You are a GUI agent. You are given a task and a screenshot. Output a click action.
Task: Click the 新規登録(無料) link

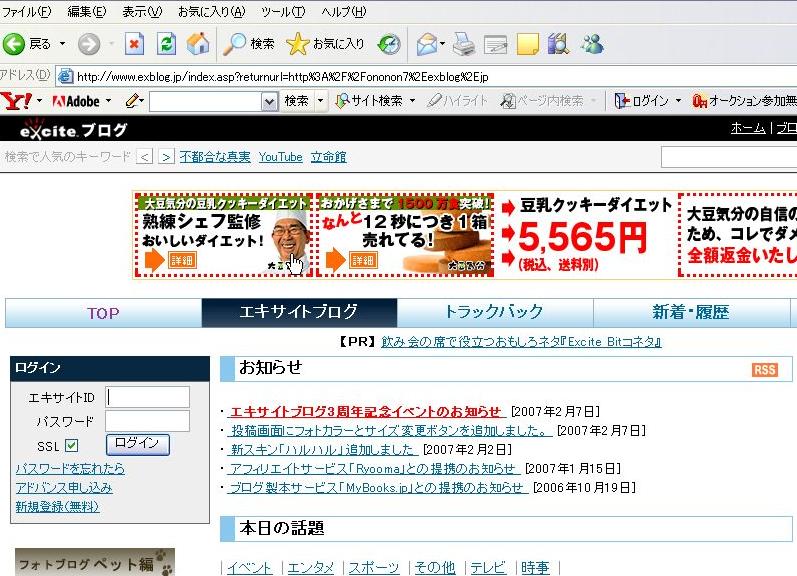click(x=57, y=506)
